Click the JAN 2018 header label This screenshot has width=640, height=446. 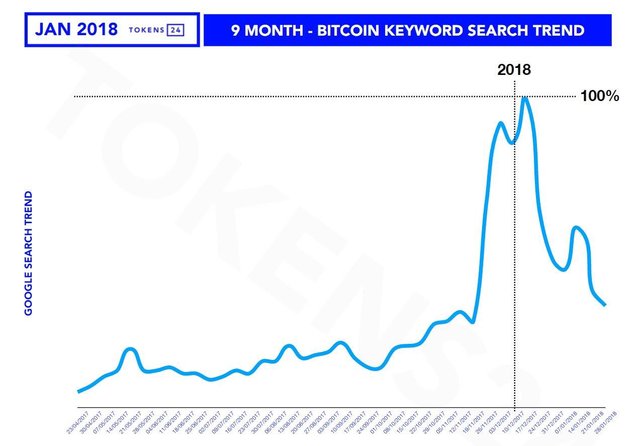tap(76, 29)
